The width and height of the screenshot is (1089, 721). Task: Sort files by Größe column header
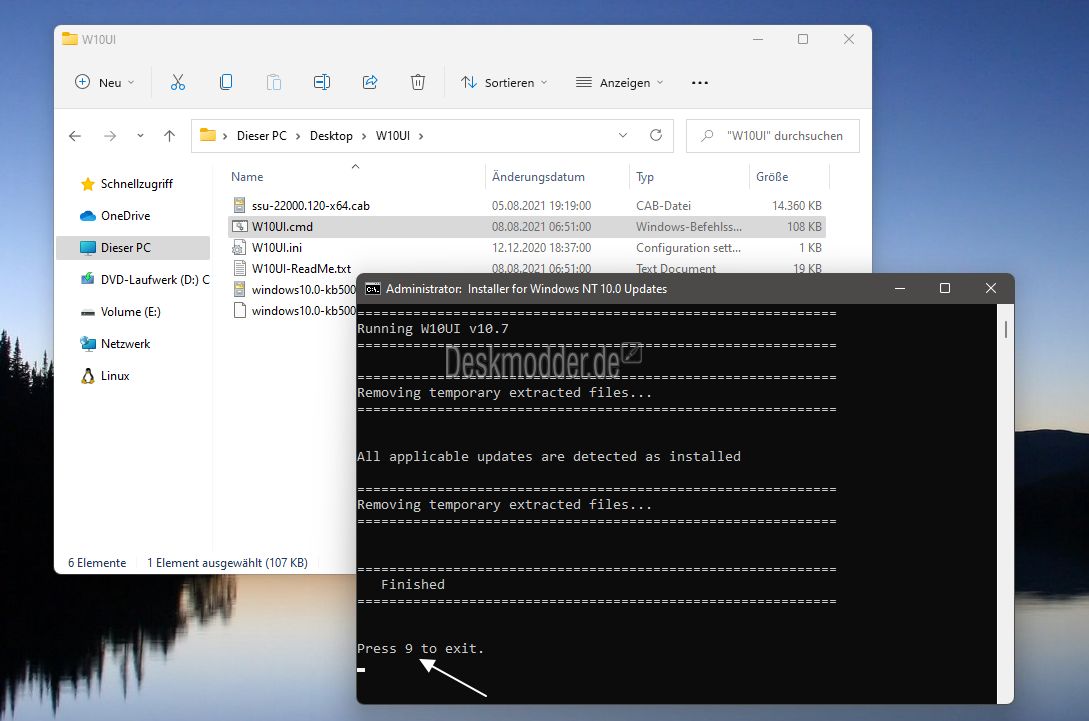pyautogui.click(x=772, y=177)
